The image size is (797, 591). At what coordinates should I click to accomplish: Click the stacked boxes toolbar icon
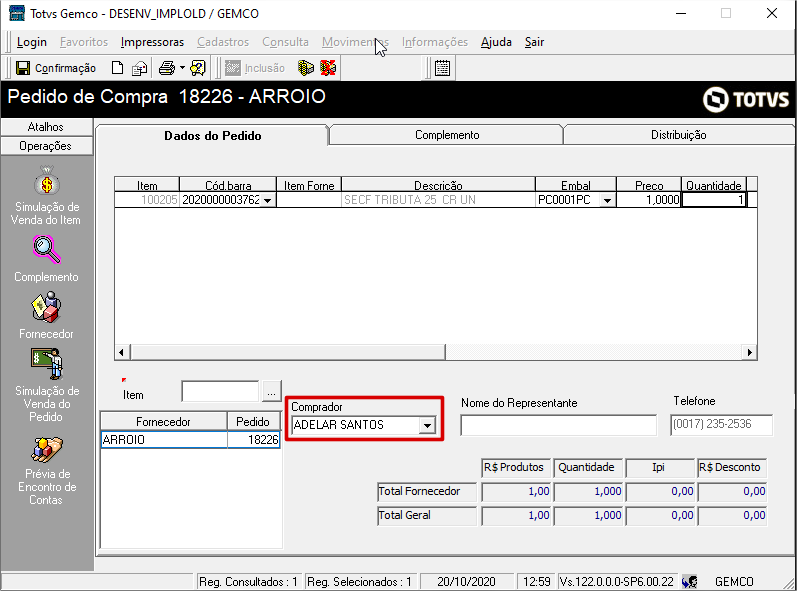[305, 68]
